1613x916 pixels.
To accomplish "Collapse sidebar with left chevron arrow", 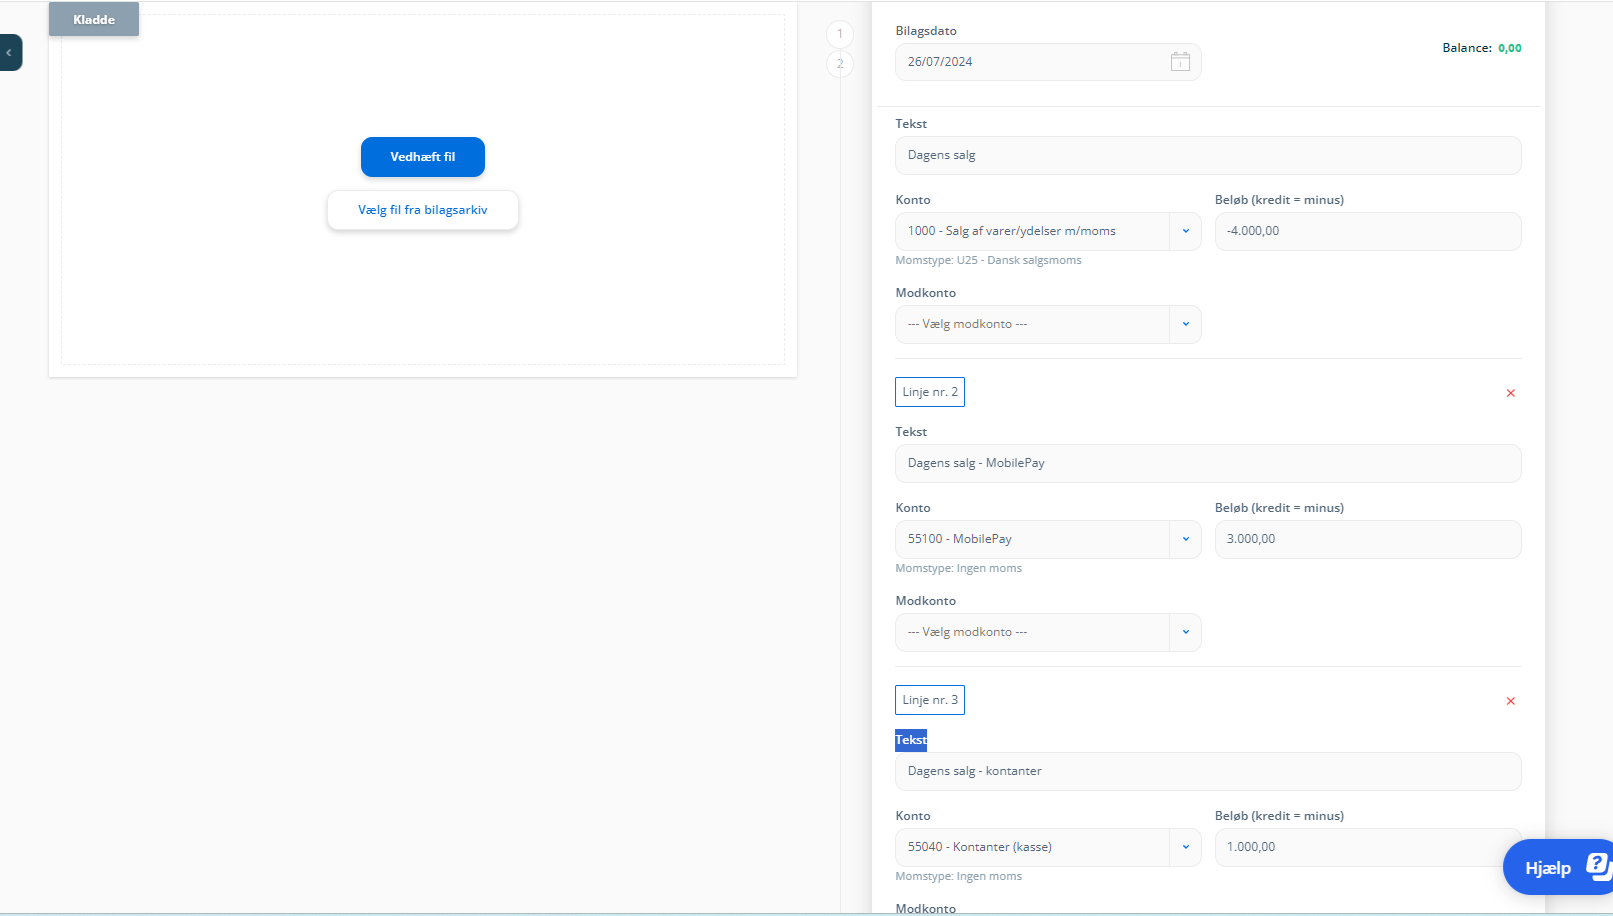I will 9,53.
